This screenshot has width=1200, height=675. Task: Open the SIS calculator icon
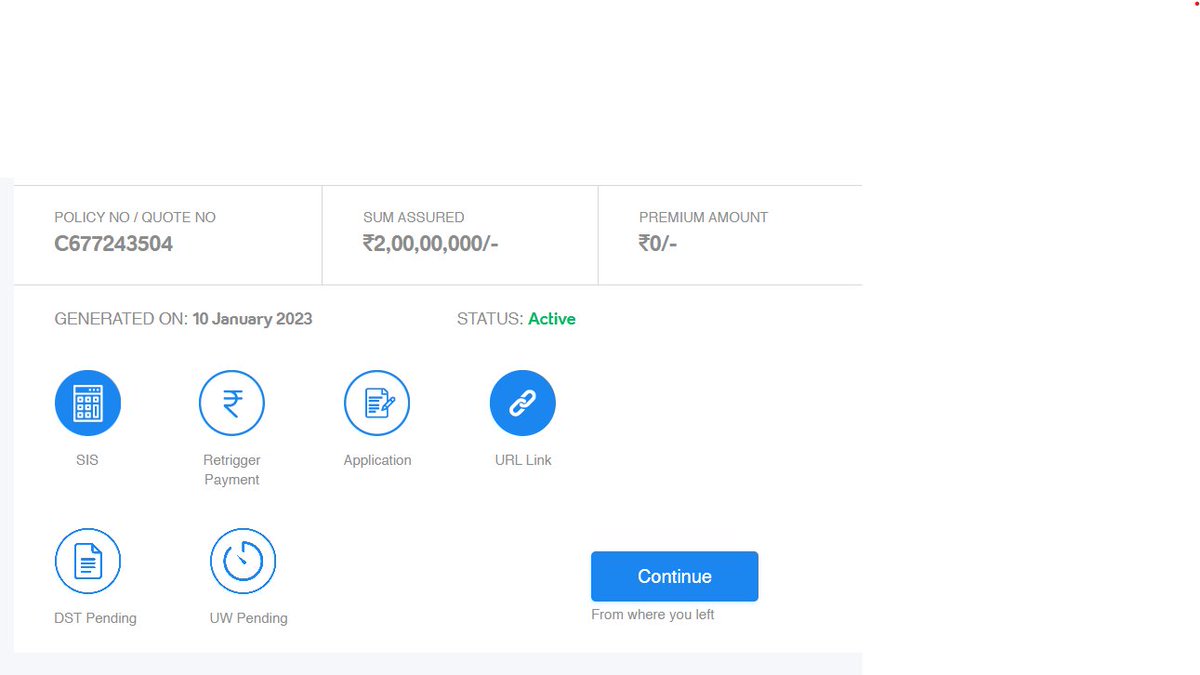[88, 403]
